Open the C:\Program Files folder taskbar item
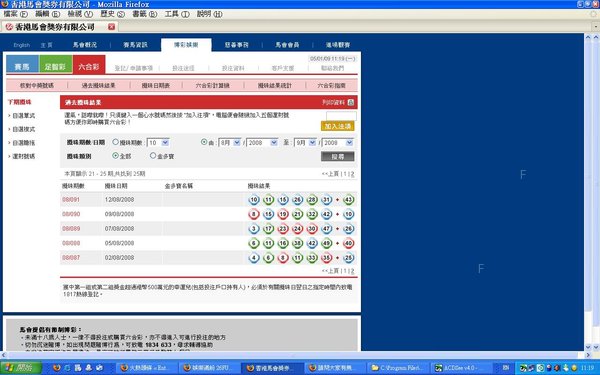 coord(398,368)
